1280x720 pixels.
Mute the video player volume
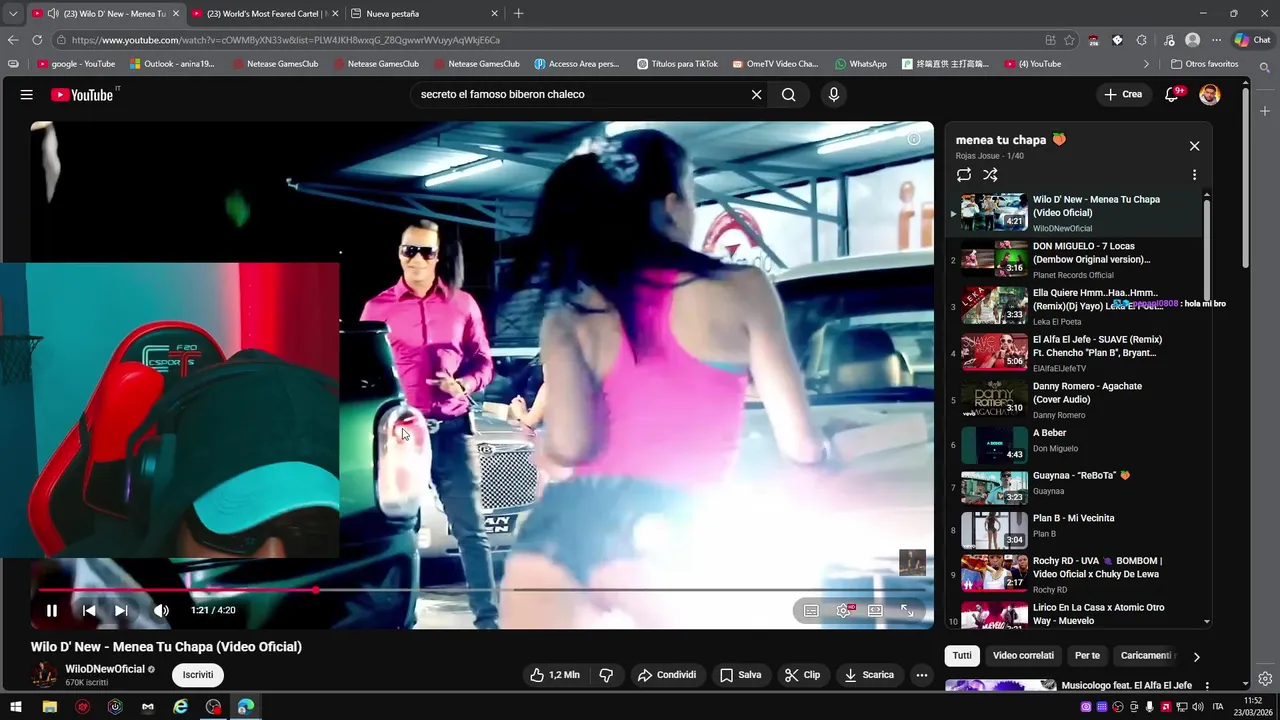coord(161,610)
